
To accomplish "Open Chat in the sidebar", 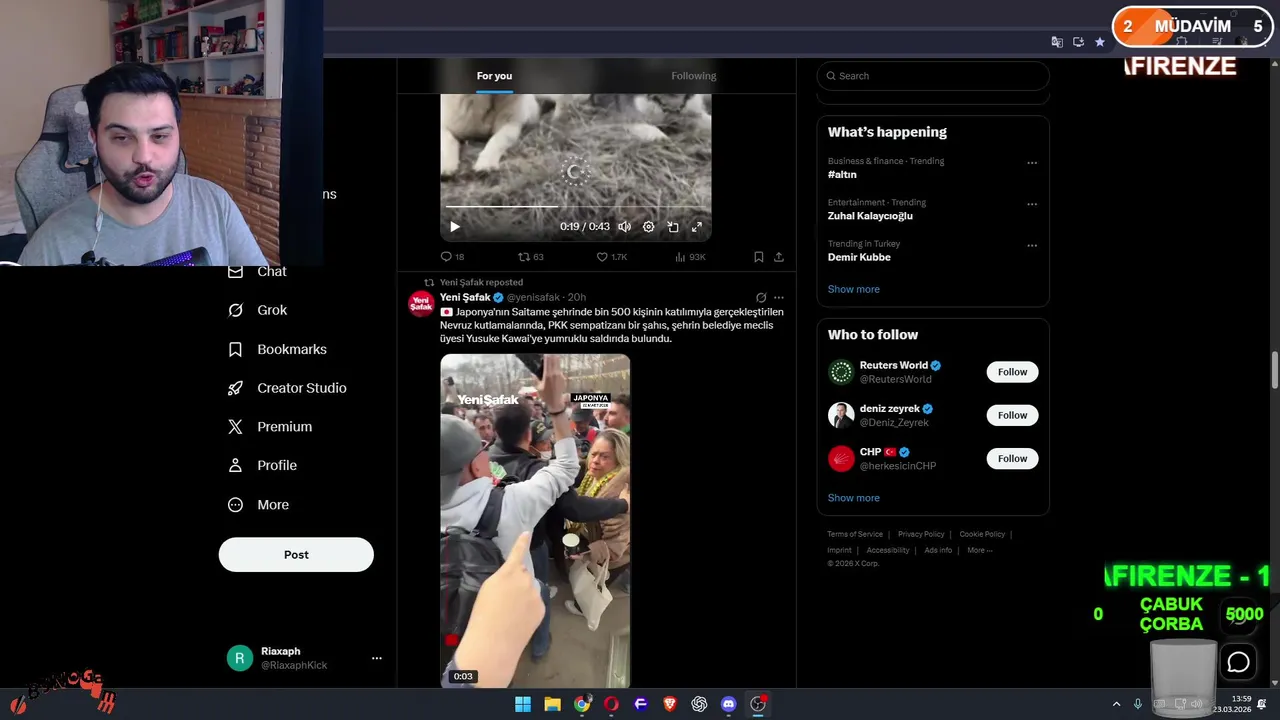I will pyautogui.click(x=258, y=272).
